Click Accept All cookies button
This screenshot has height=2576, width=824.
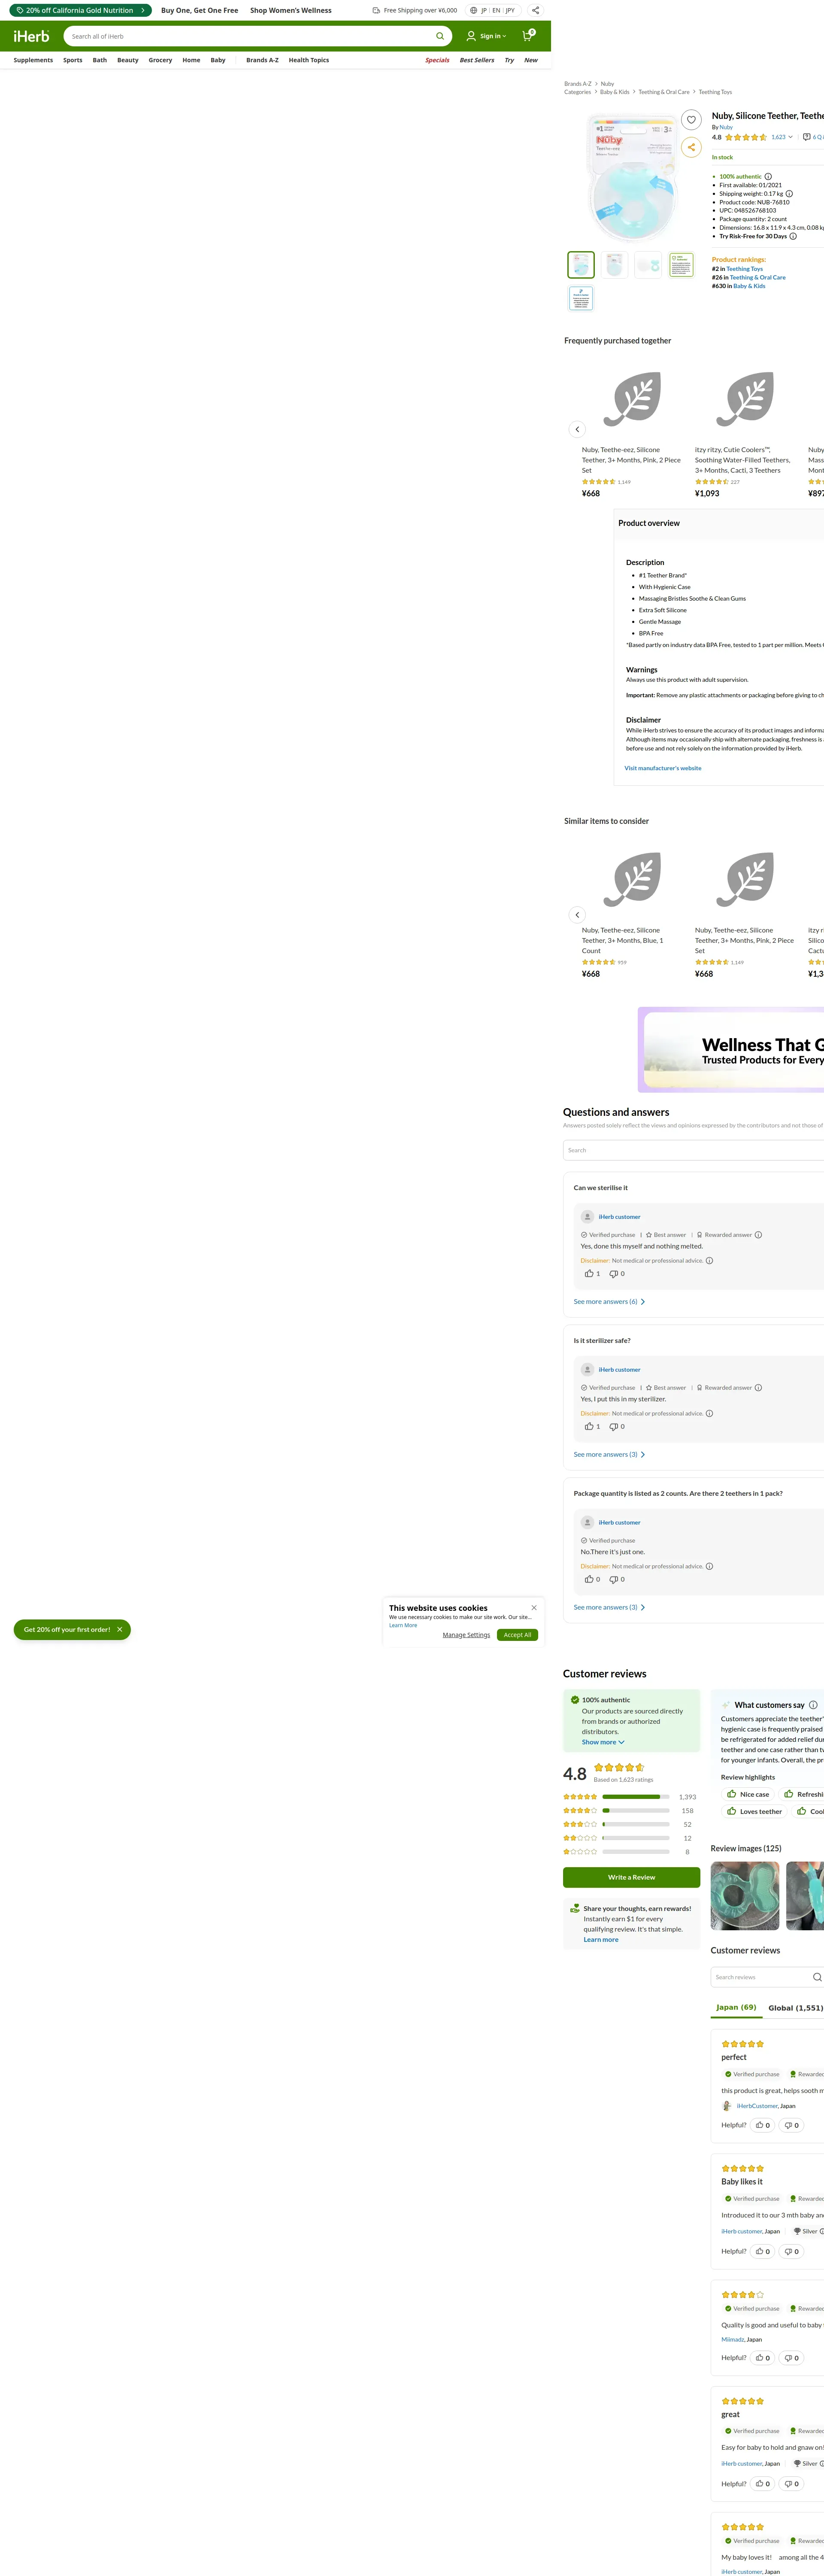(517, 1635)
